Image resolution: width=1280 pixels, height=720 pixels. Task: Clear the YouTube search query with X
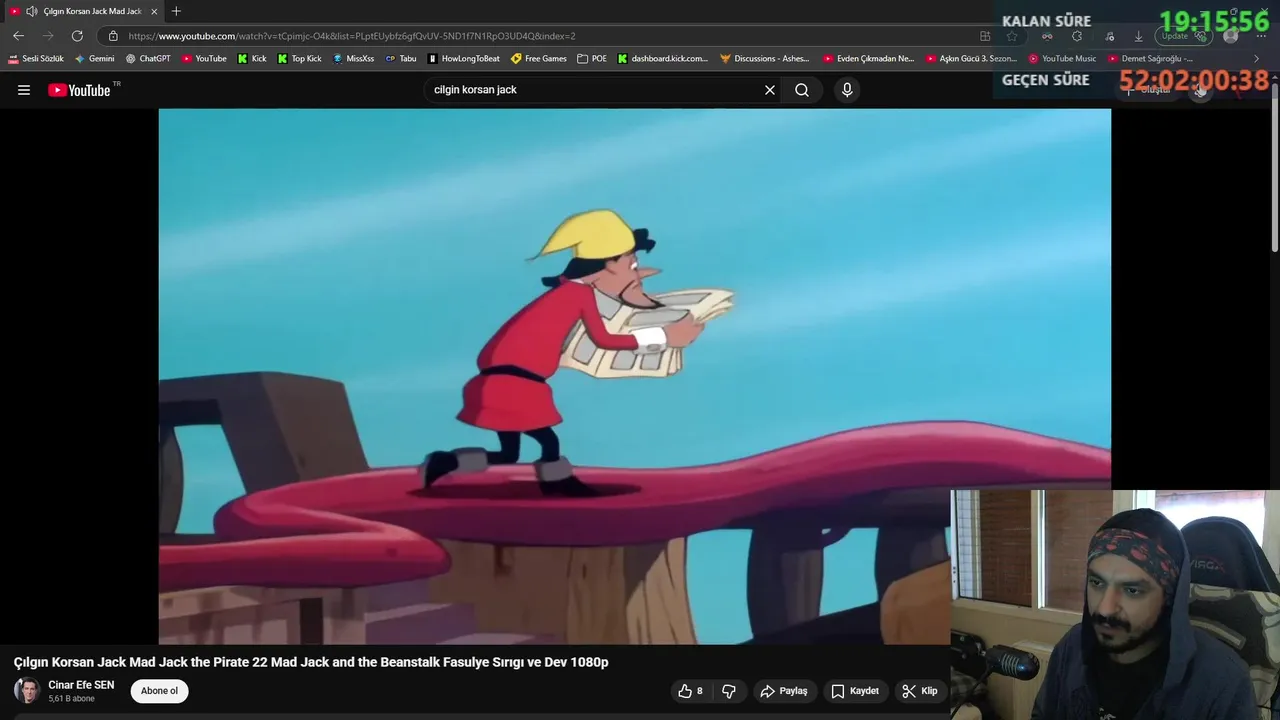coord(770,90)
